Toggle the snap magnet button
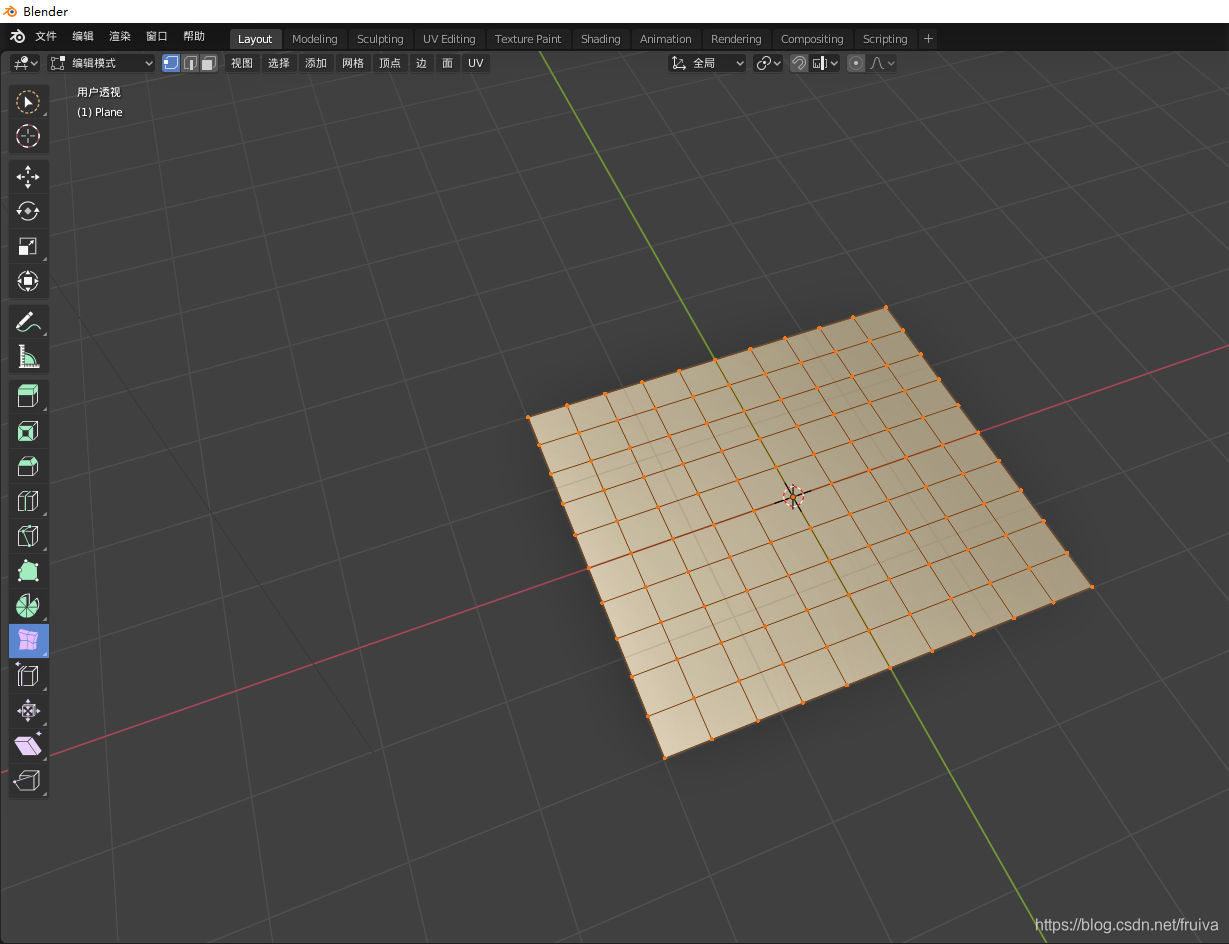This screenshot has height=944, width=1229. pos(799,63)
